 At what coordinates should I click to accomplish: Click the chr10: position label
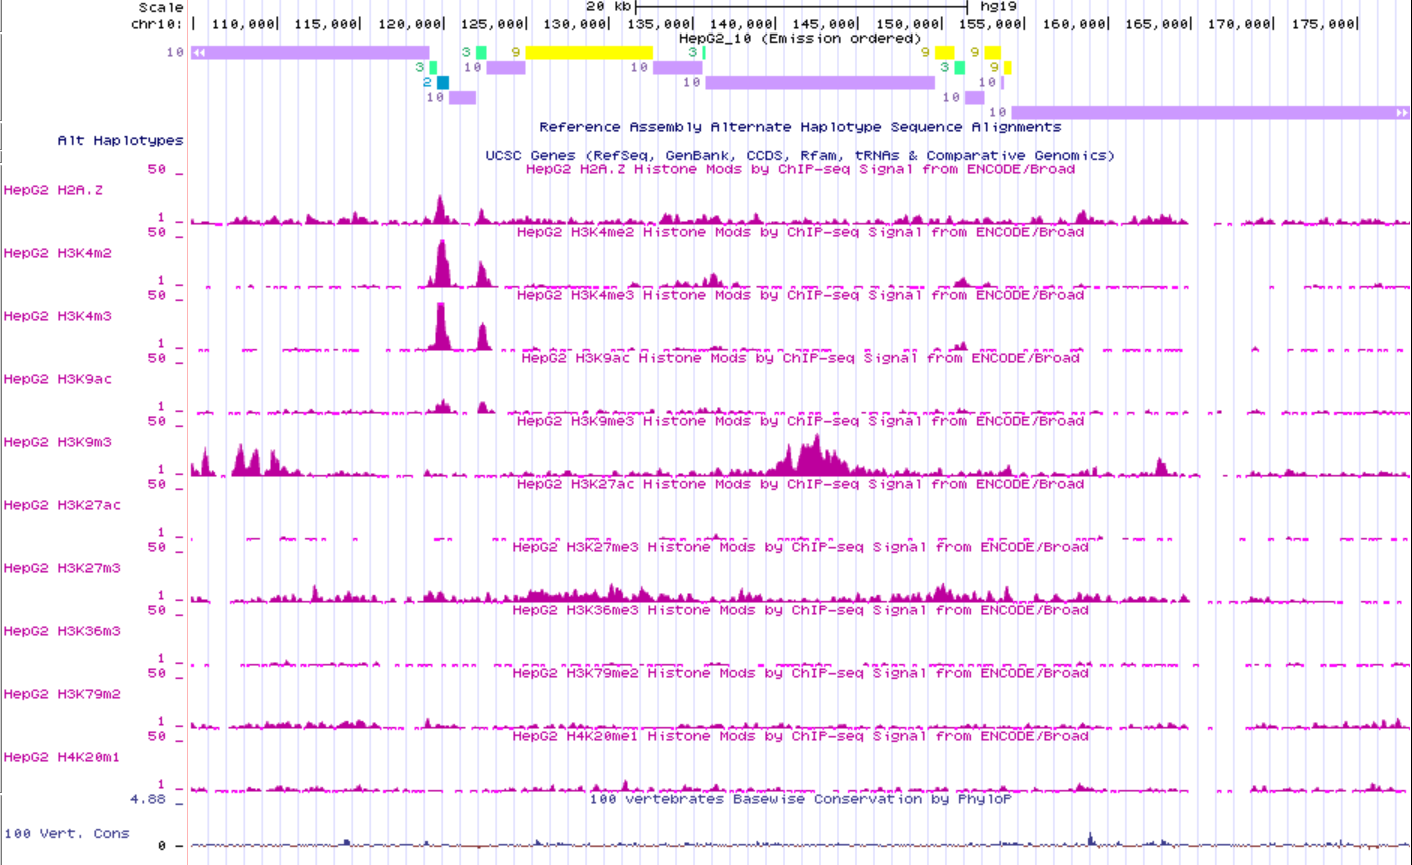pos(157,23)
